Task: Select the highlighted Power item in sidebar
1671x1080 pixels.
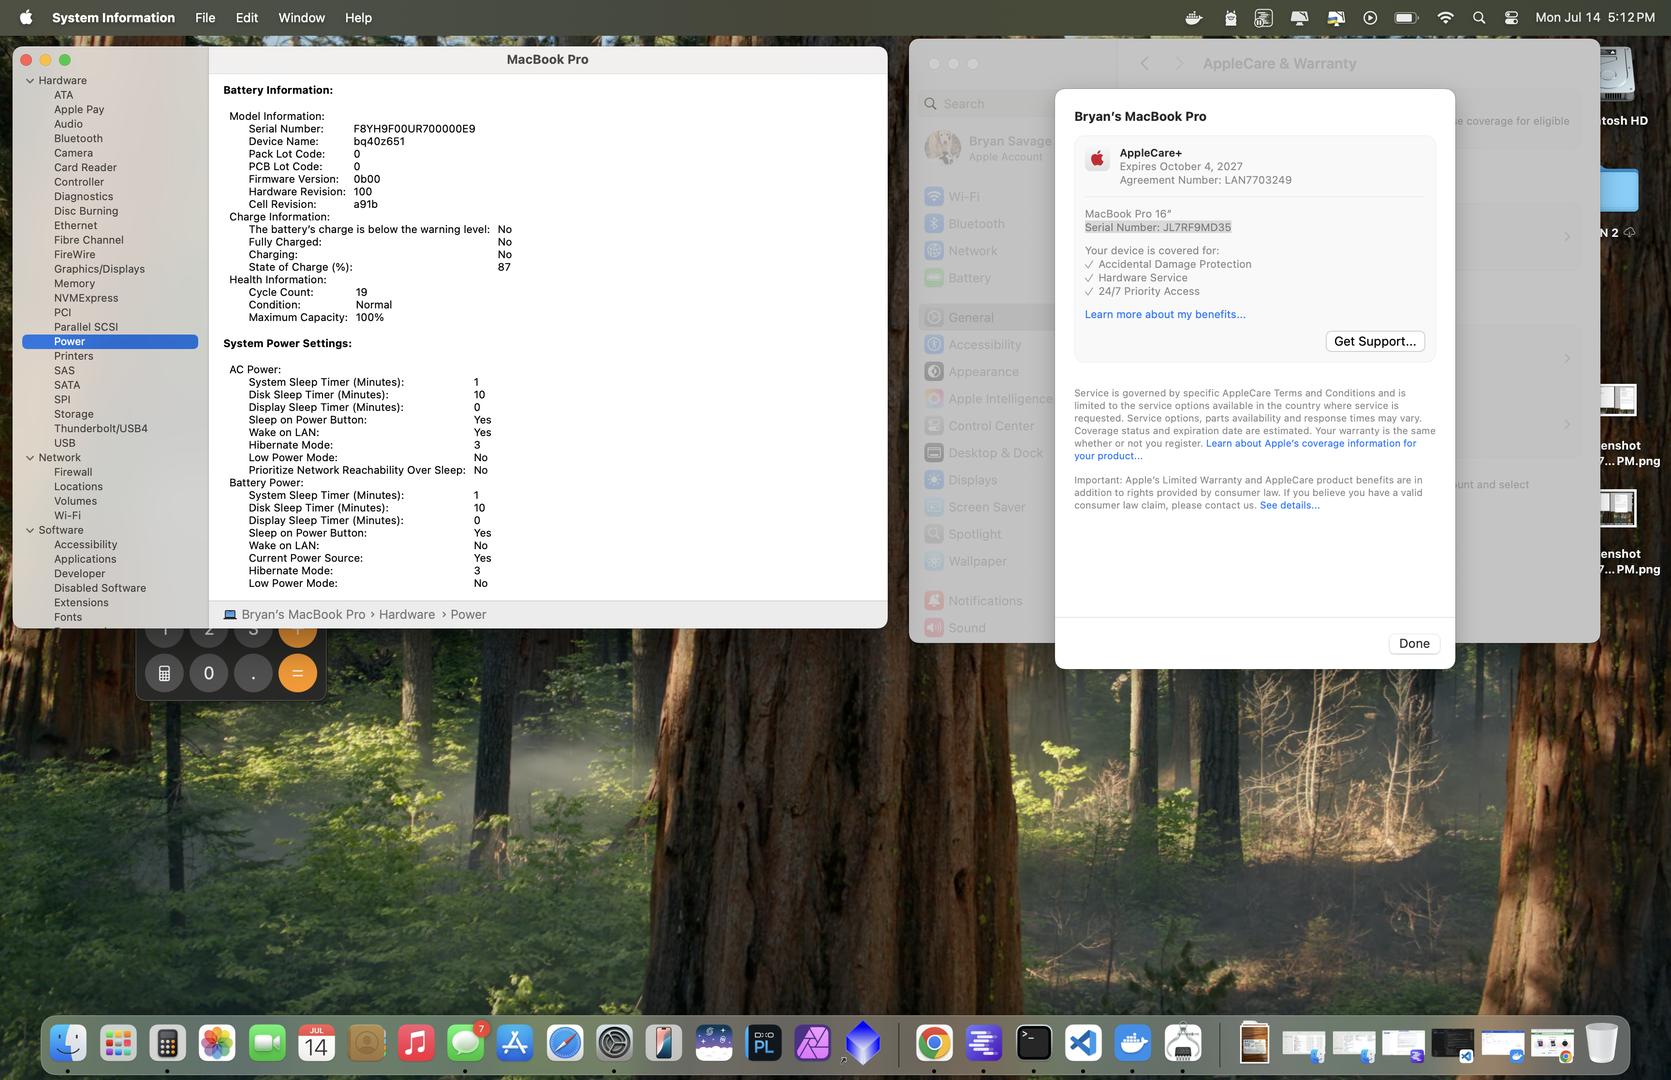Action: click(x=110, y=342)
